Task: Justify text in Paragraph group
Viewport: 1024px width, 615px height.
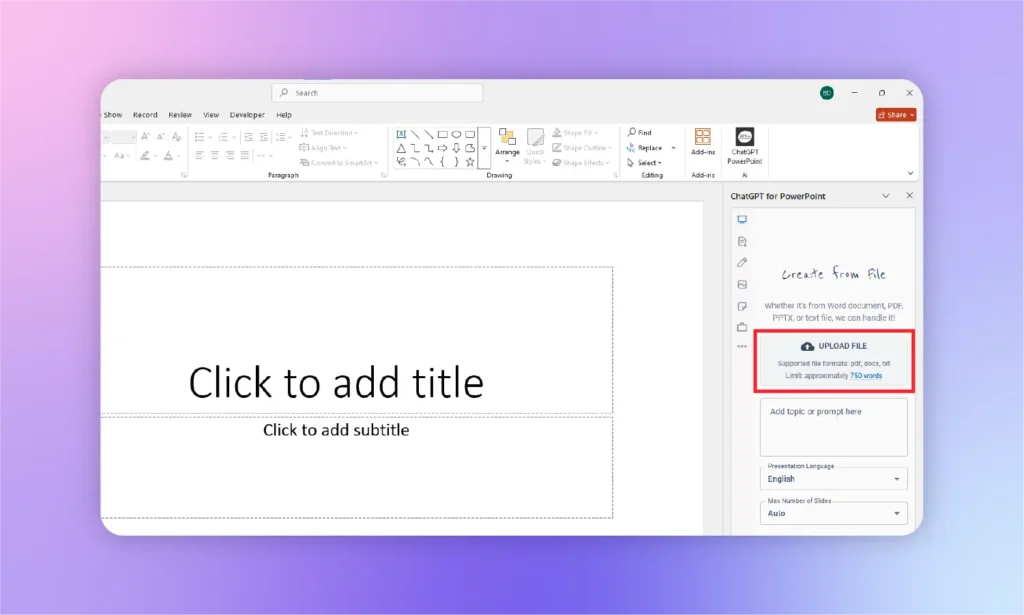Action: point(244,155)
